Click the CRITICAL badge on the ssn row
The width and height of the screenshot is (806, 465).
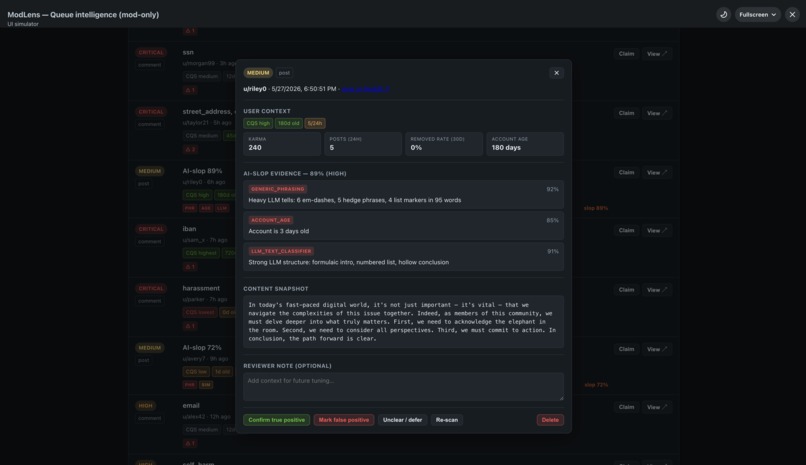(151, 52)
